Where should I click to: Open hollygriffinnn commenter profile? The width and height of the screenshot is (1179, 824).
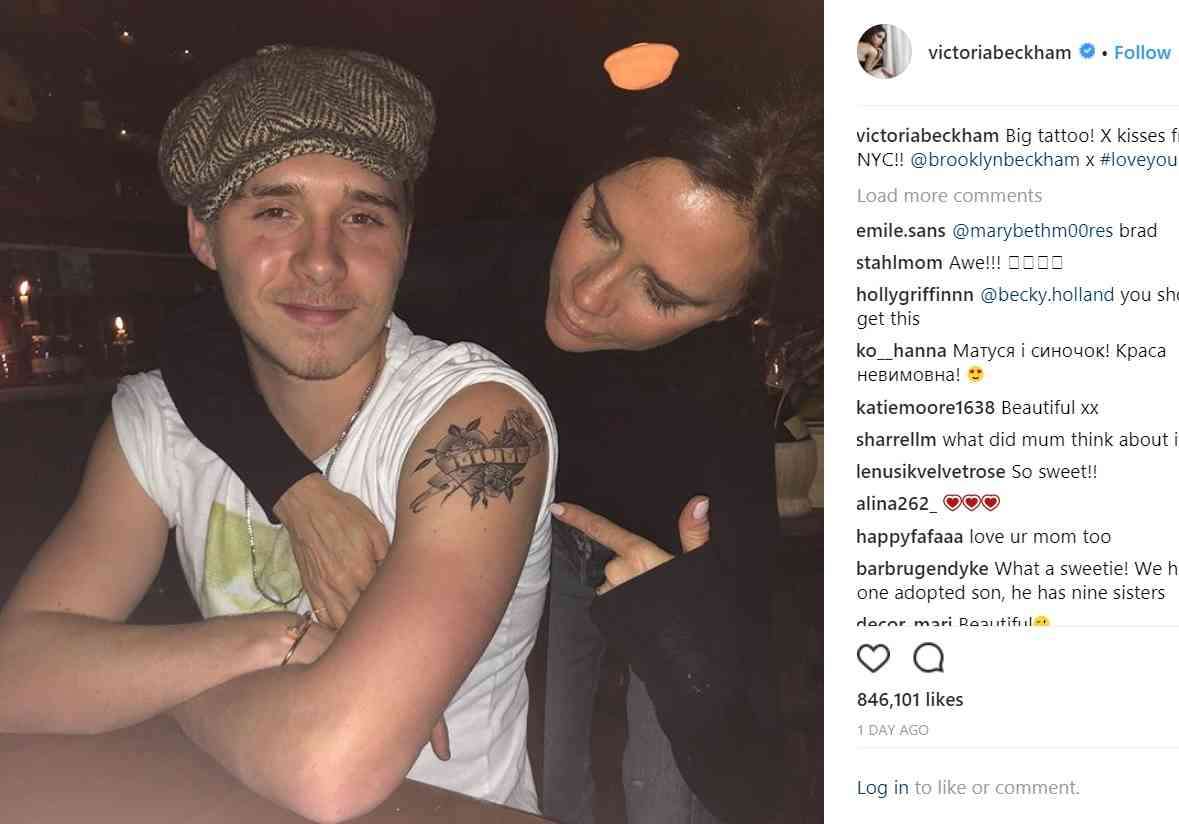tap(915, 295)
